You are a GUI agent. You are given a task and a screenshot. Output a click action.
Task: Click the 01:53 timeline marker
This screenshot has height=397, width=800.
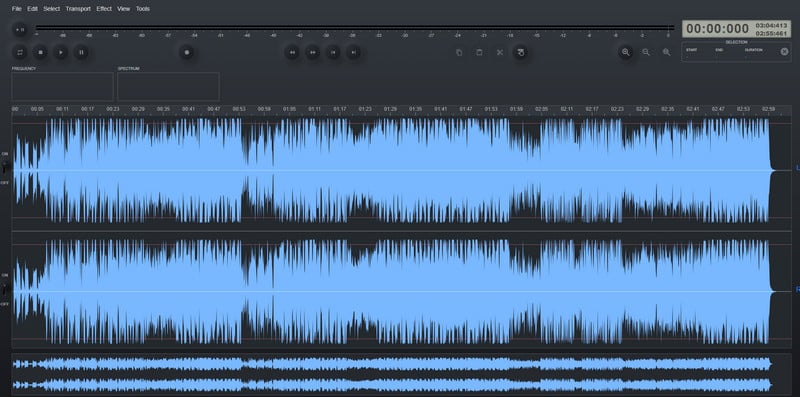(x=491, y=109)
